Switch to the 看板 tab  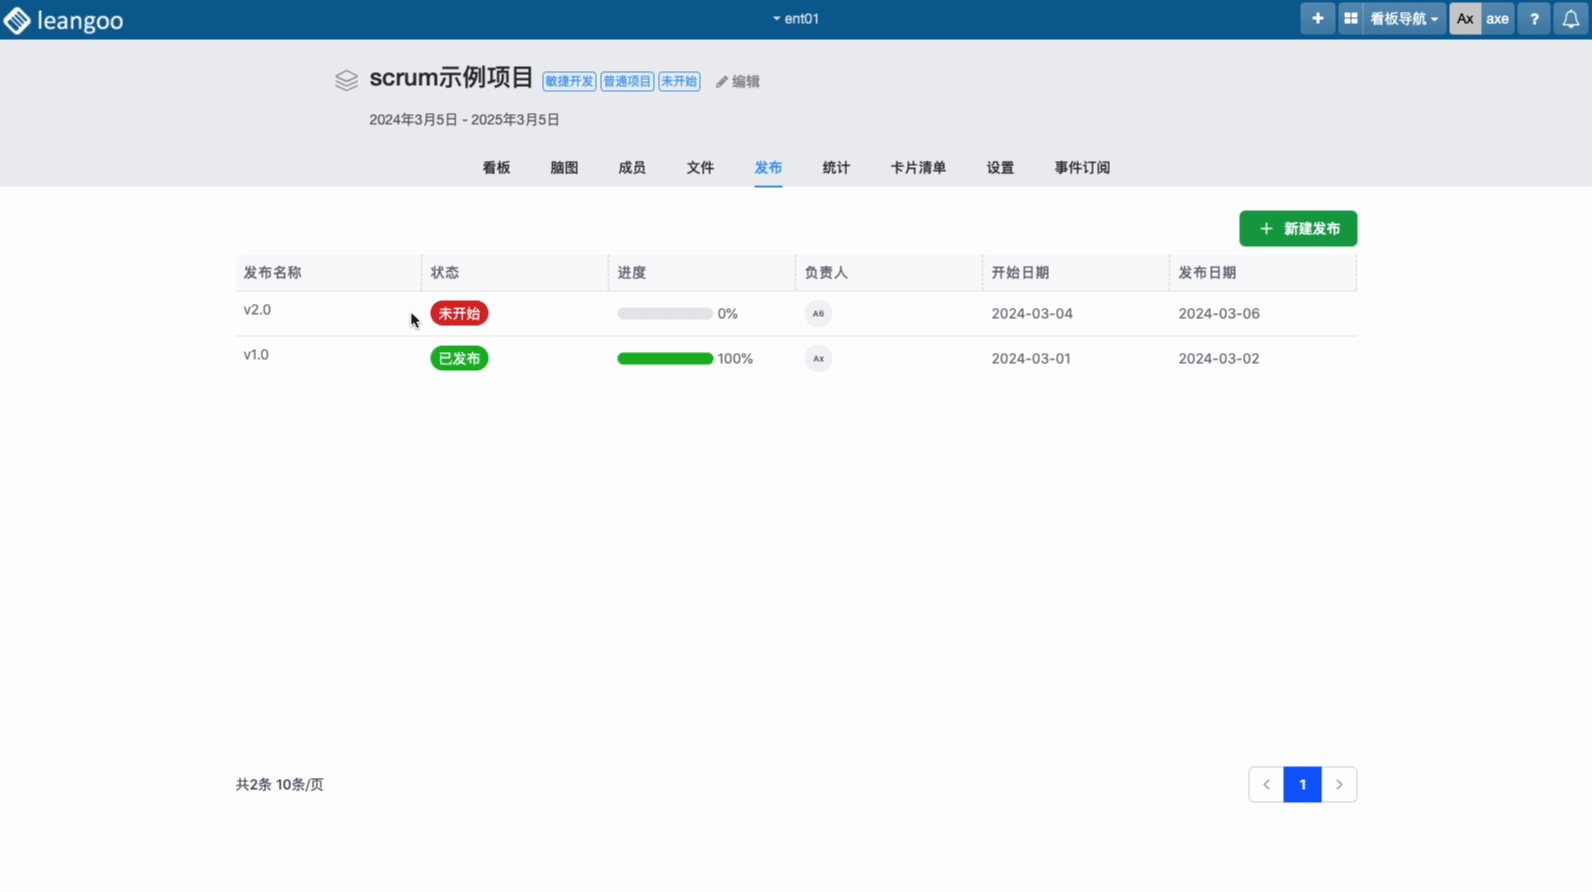(x=496, y=168)
